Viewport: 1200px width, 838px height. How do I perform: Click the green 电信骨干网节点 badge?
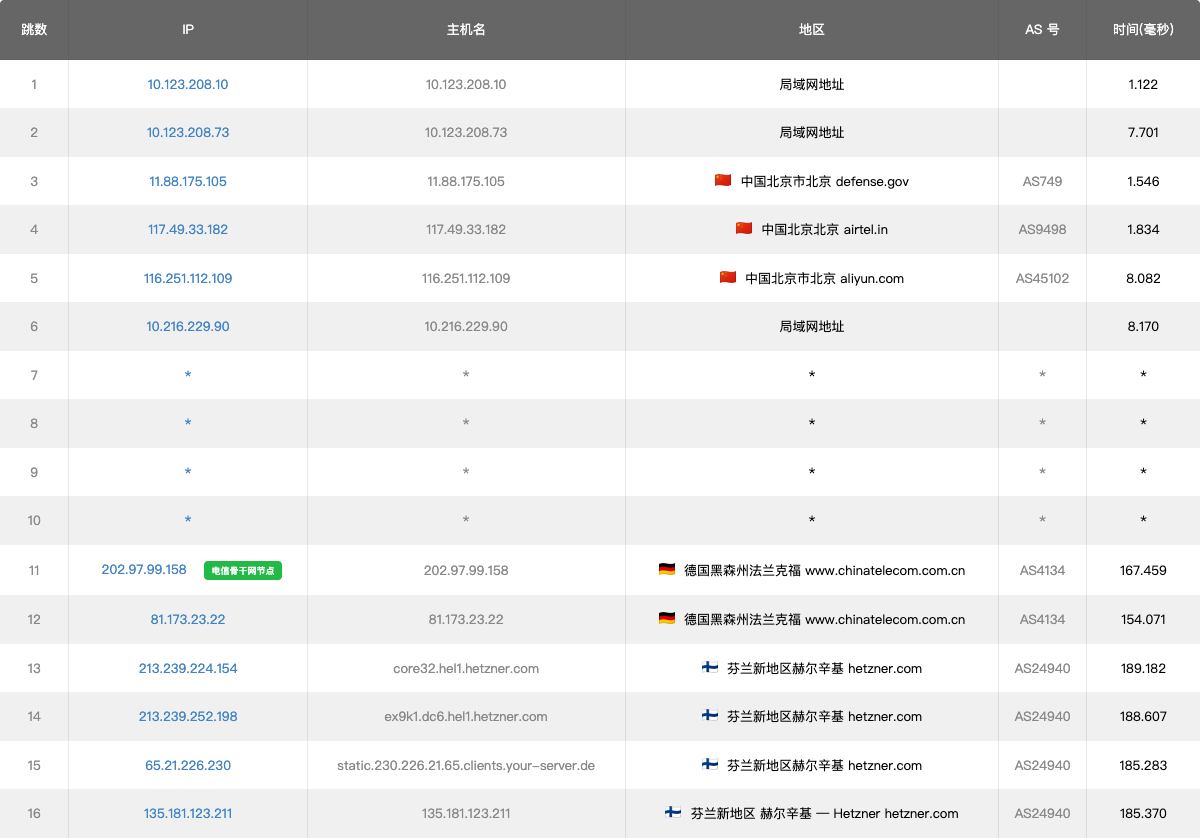click(x=243, y=571)
